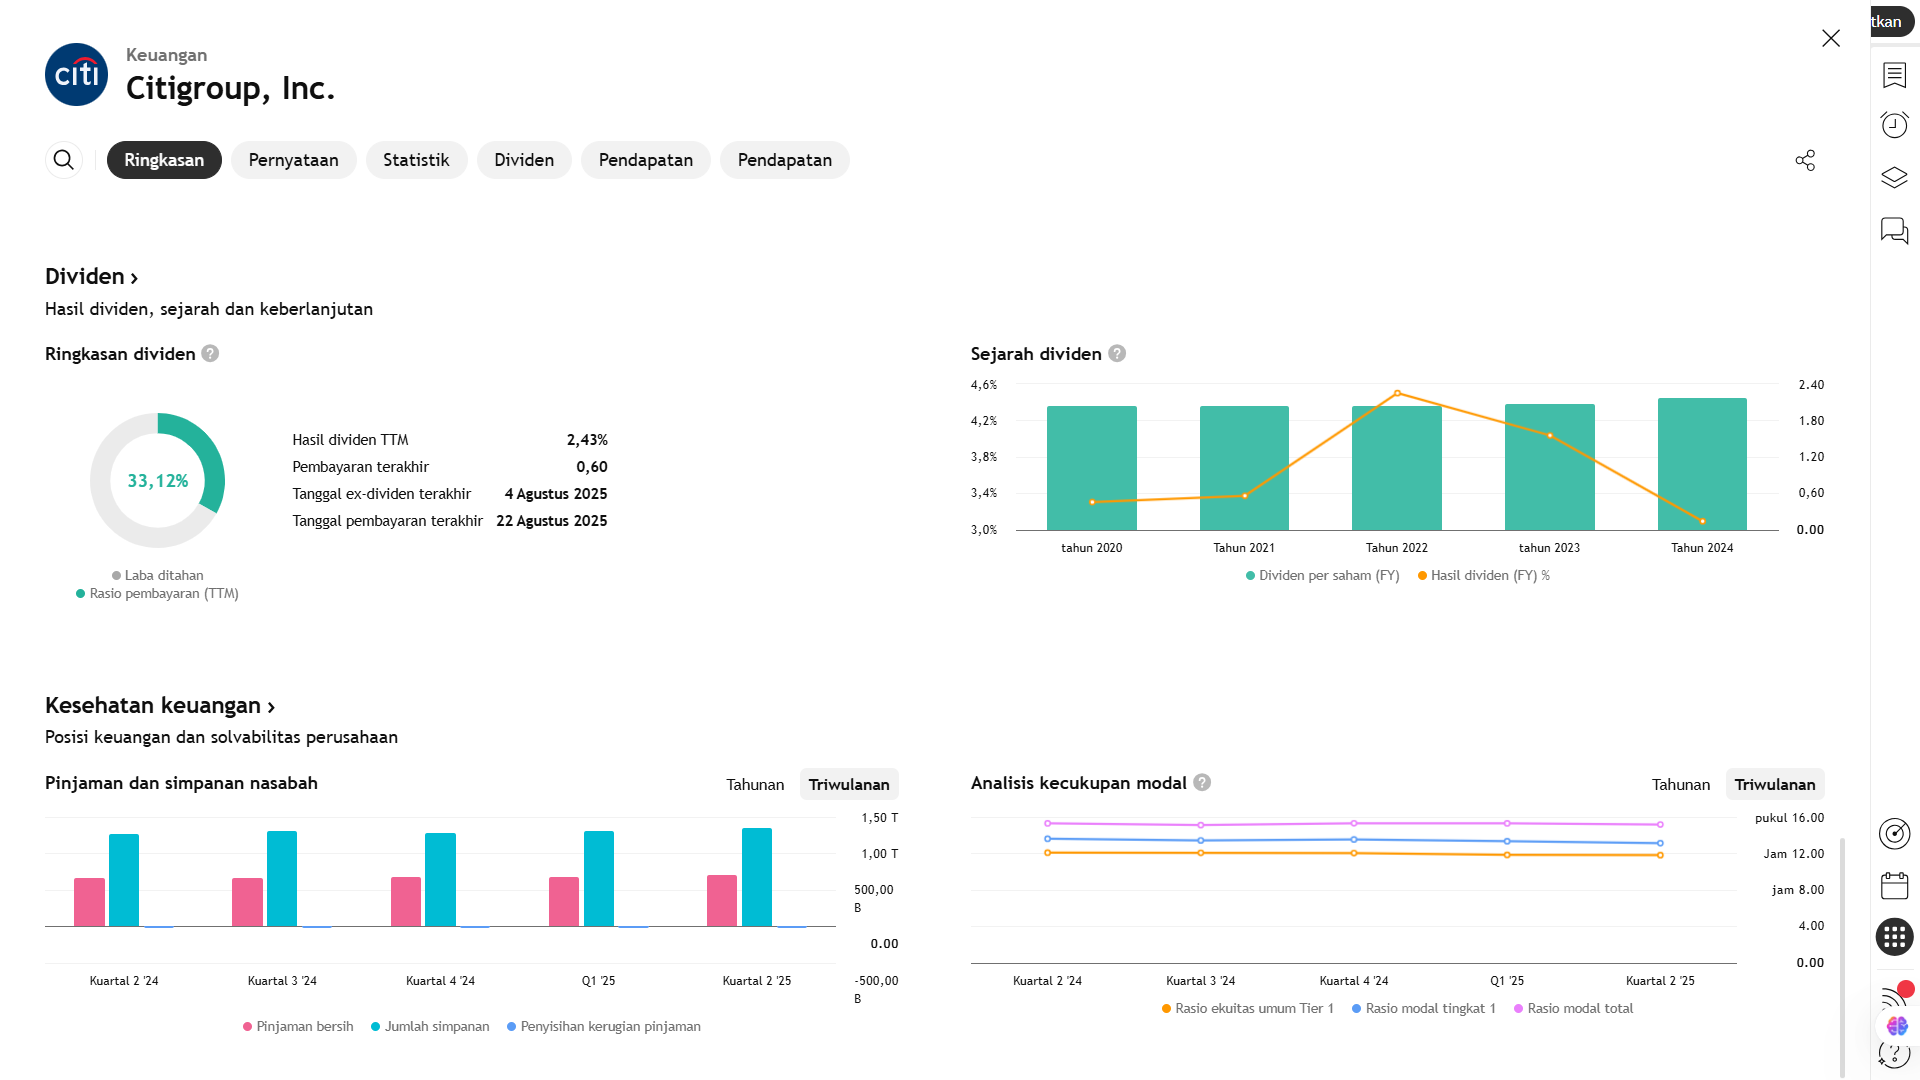Open the alerts alarm clock icon

(x=1894, y=125)
